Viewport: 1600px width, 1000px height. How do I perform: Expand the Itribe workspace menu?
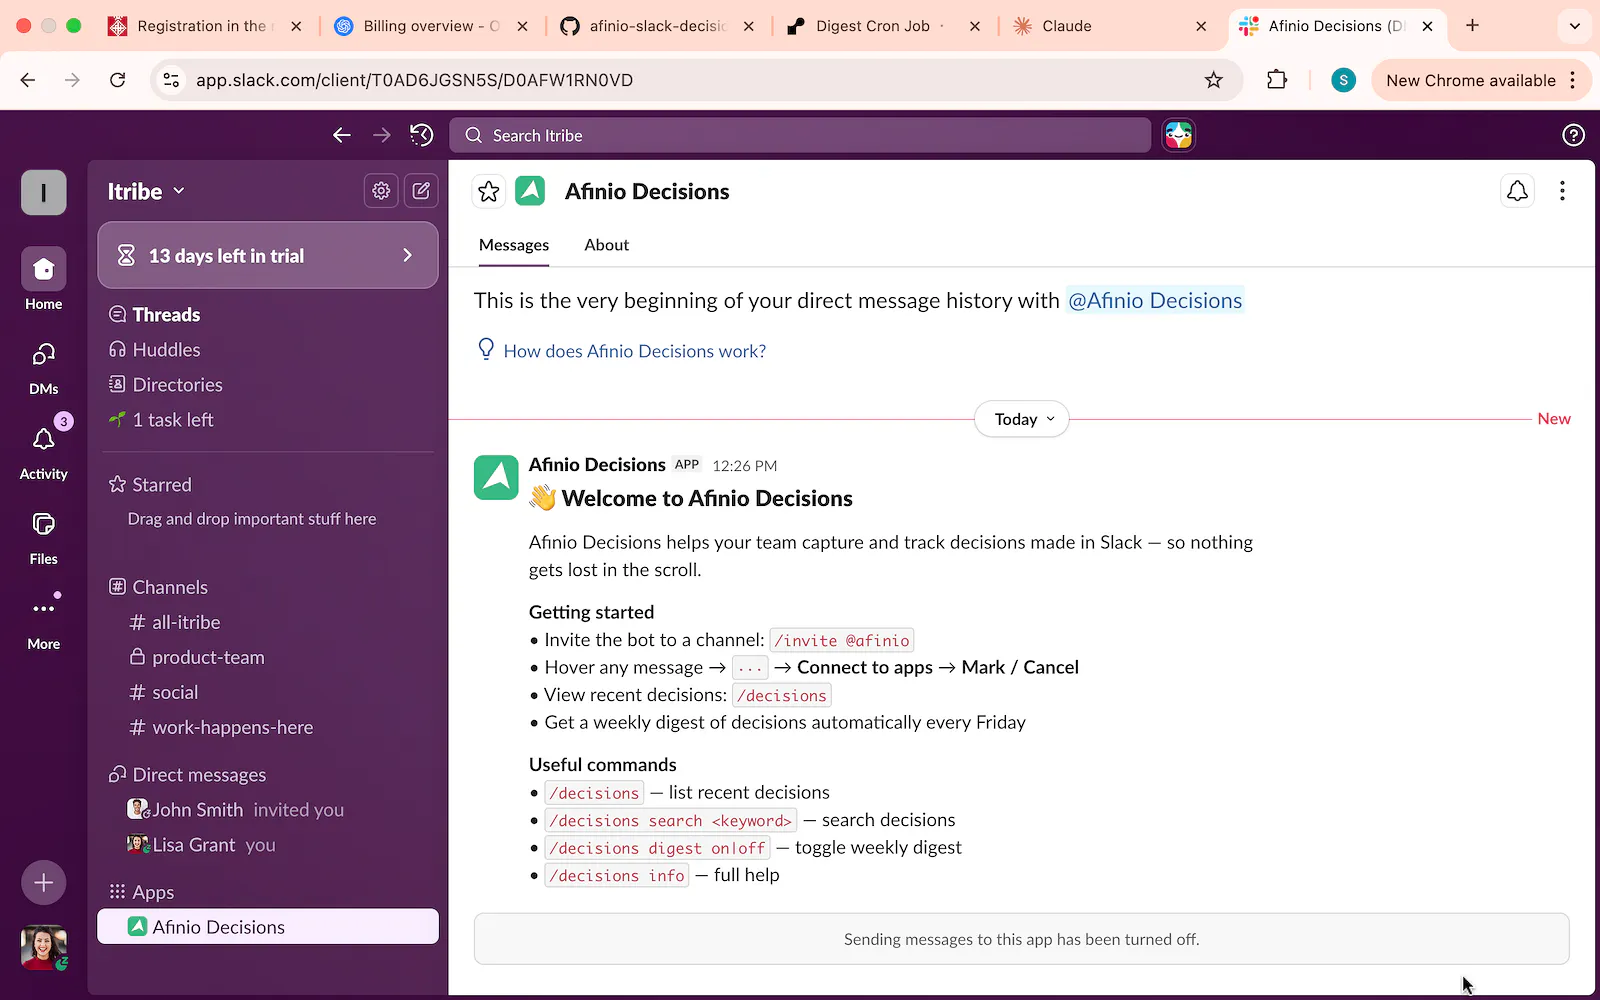tap(146, 191)
